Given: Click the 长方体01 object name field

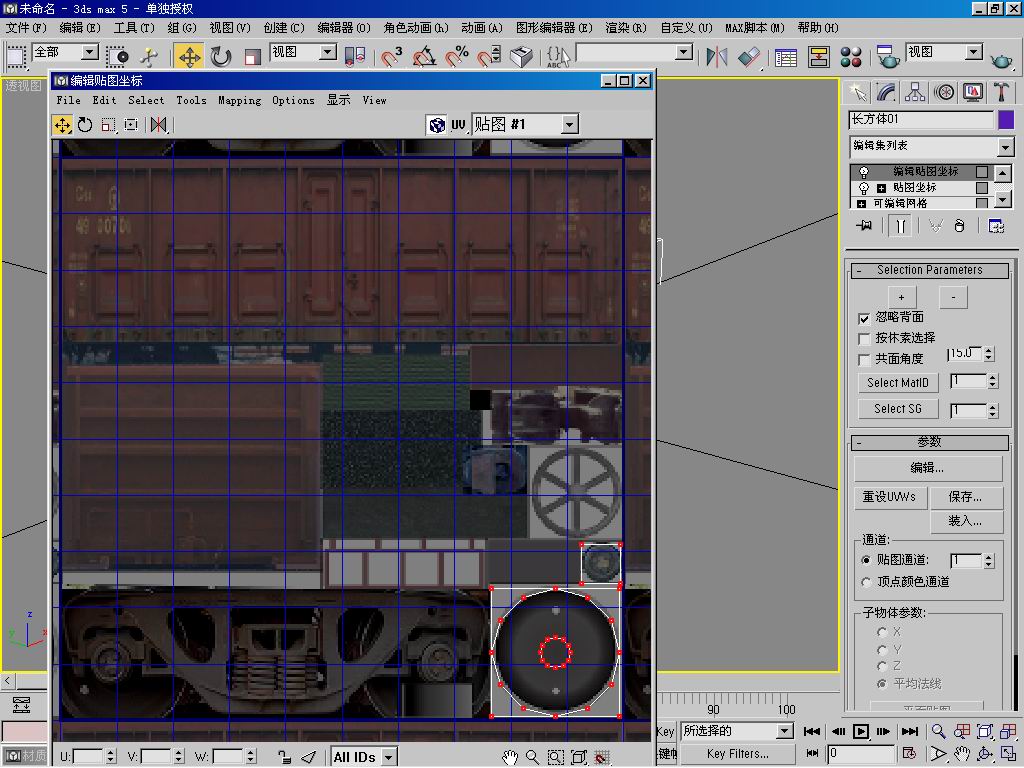Looking at the screenshot, I should click(x=921, y=120).
